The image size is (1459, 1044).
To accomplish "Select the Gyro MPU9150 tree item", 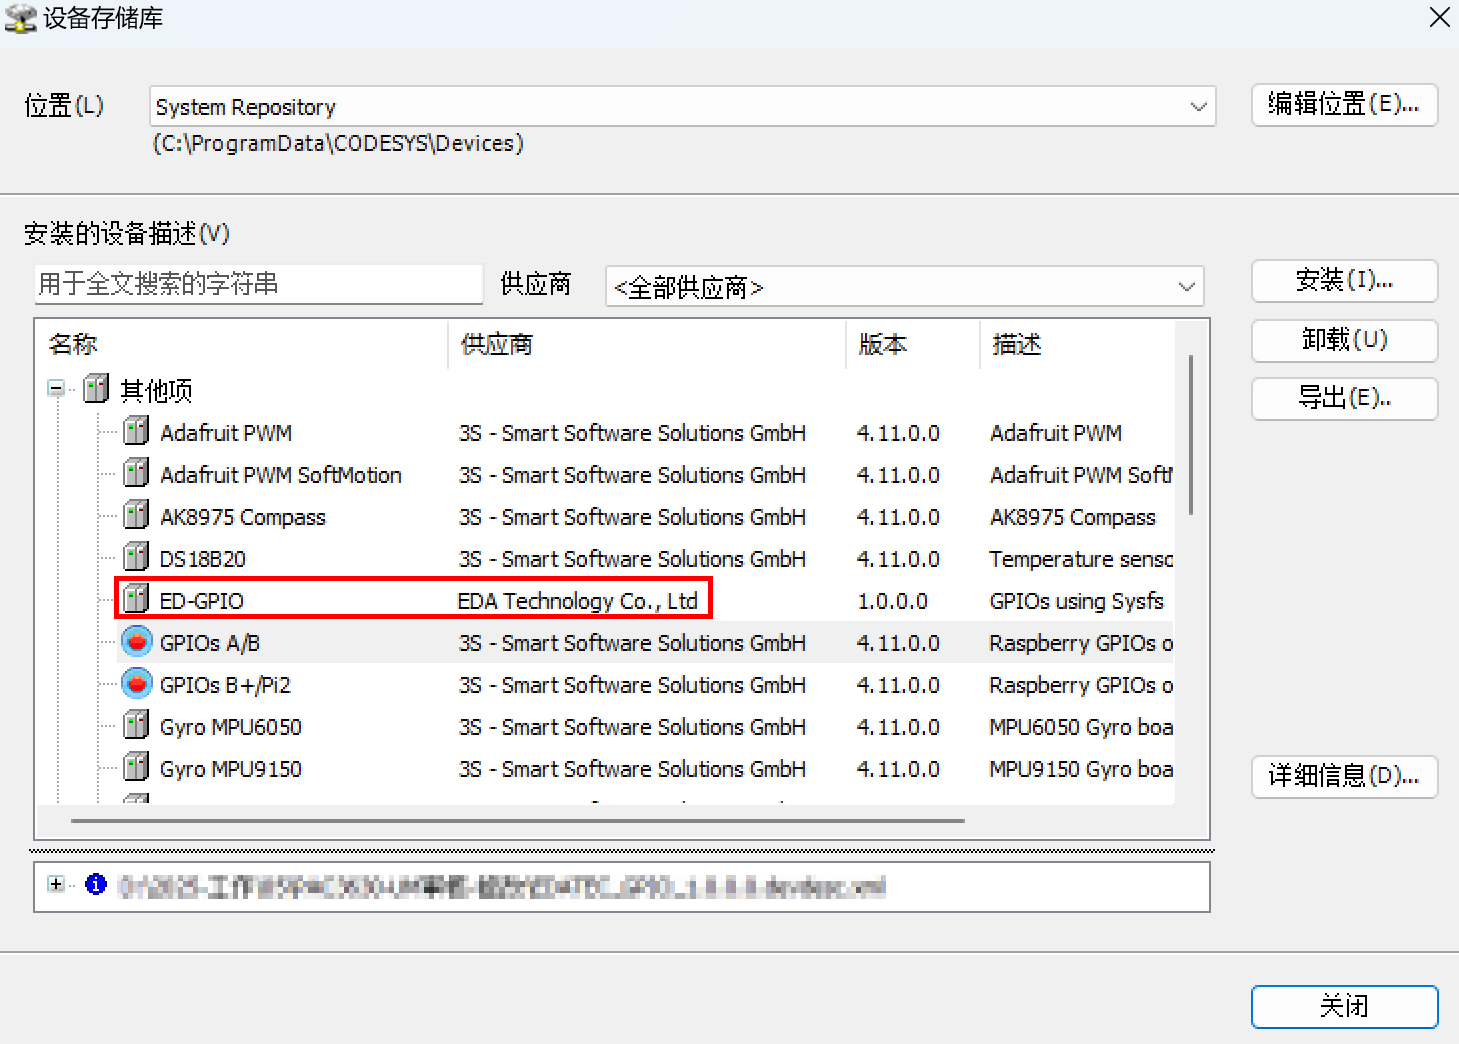I will (232, 767).
